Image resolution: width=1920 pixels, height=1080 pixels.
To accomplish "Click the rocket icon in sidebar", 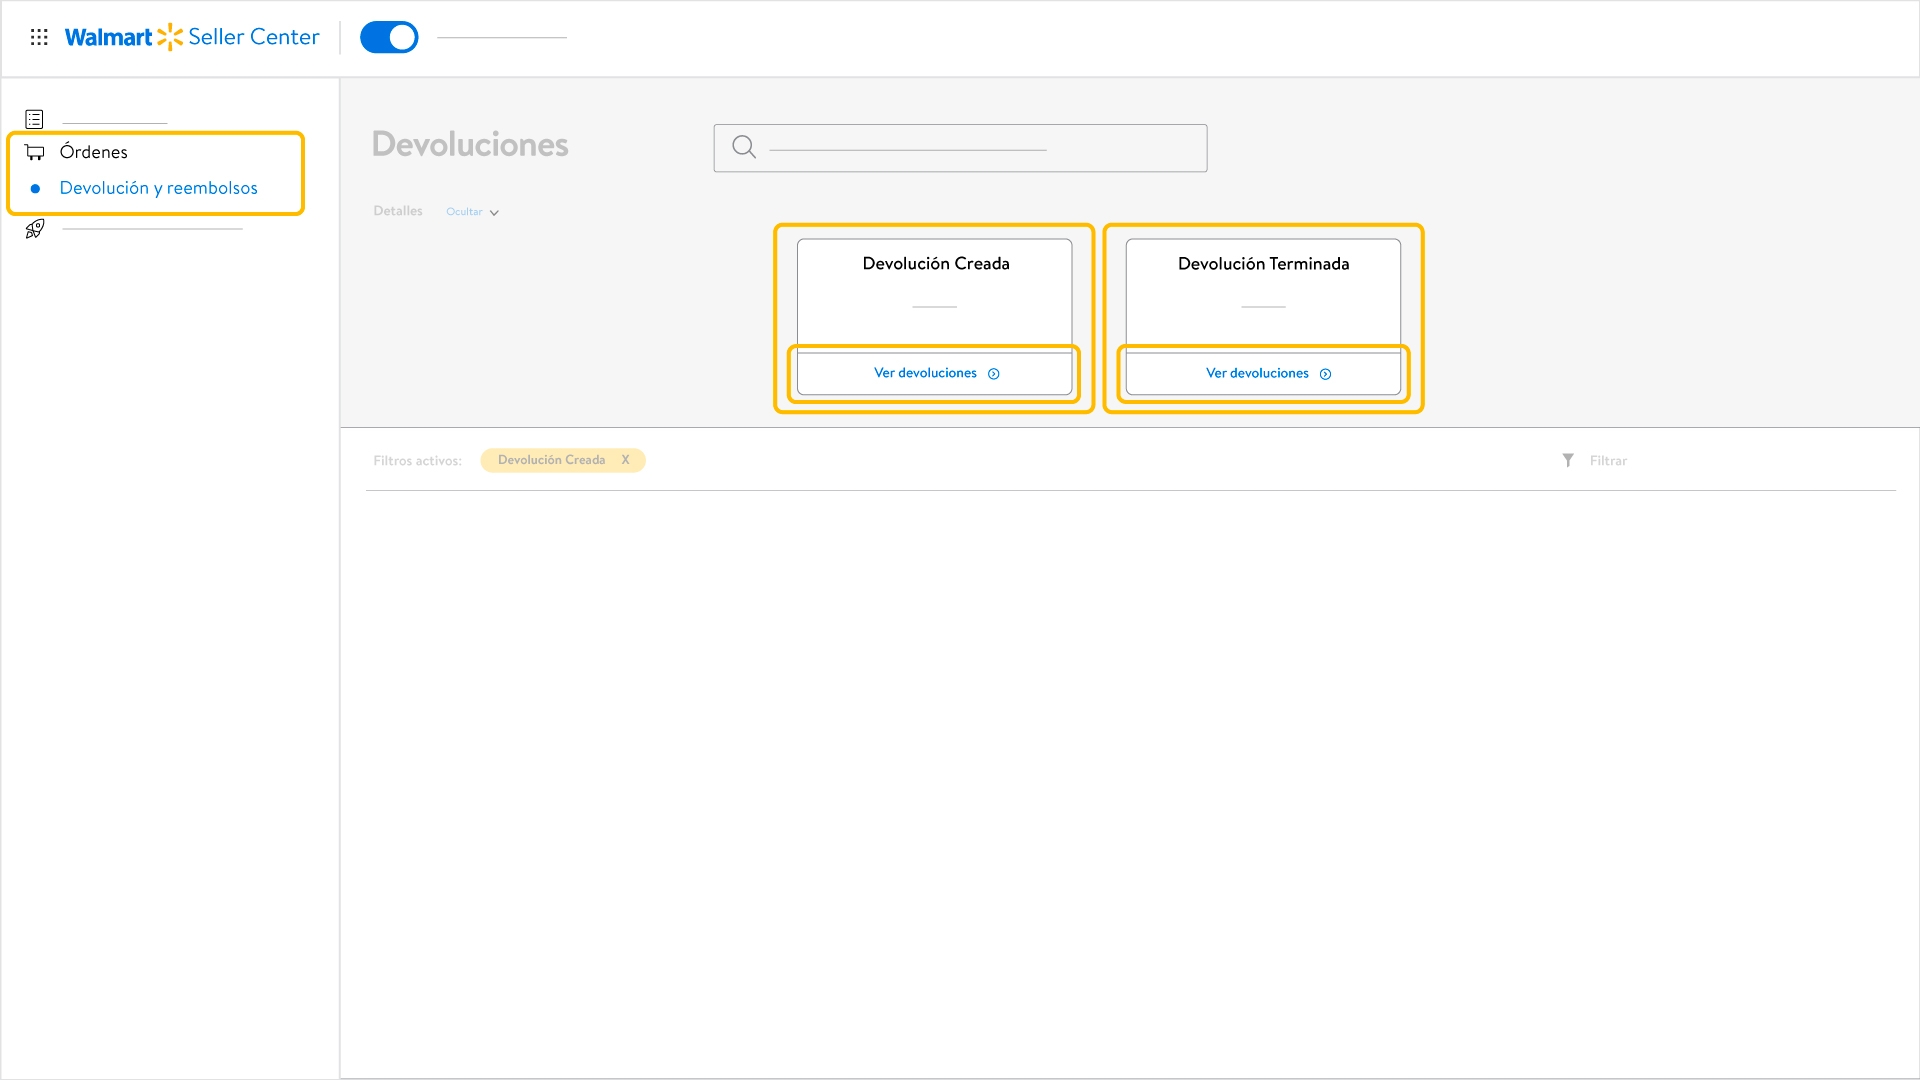I will (x=35, y=229).
